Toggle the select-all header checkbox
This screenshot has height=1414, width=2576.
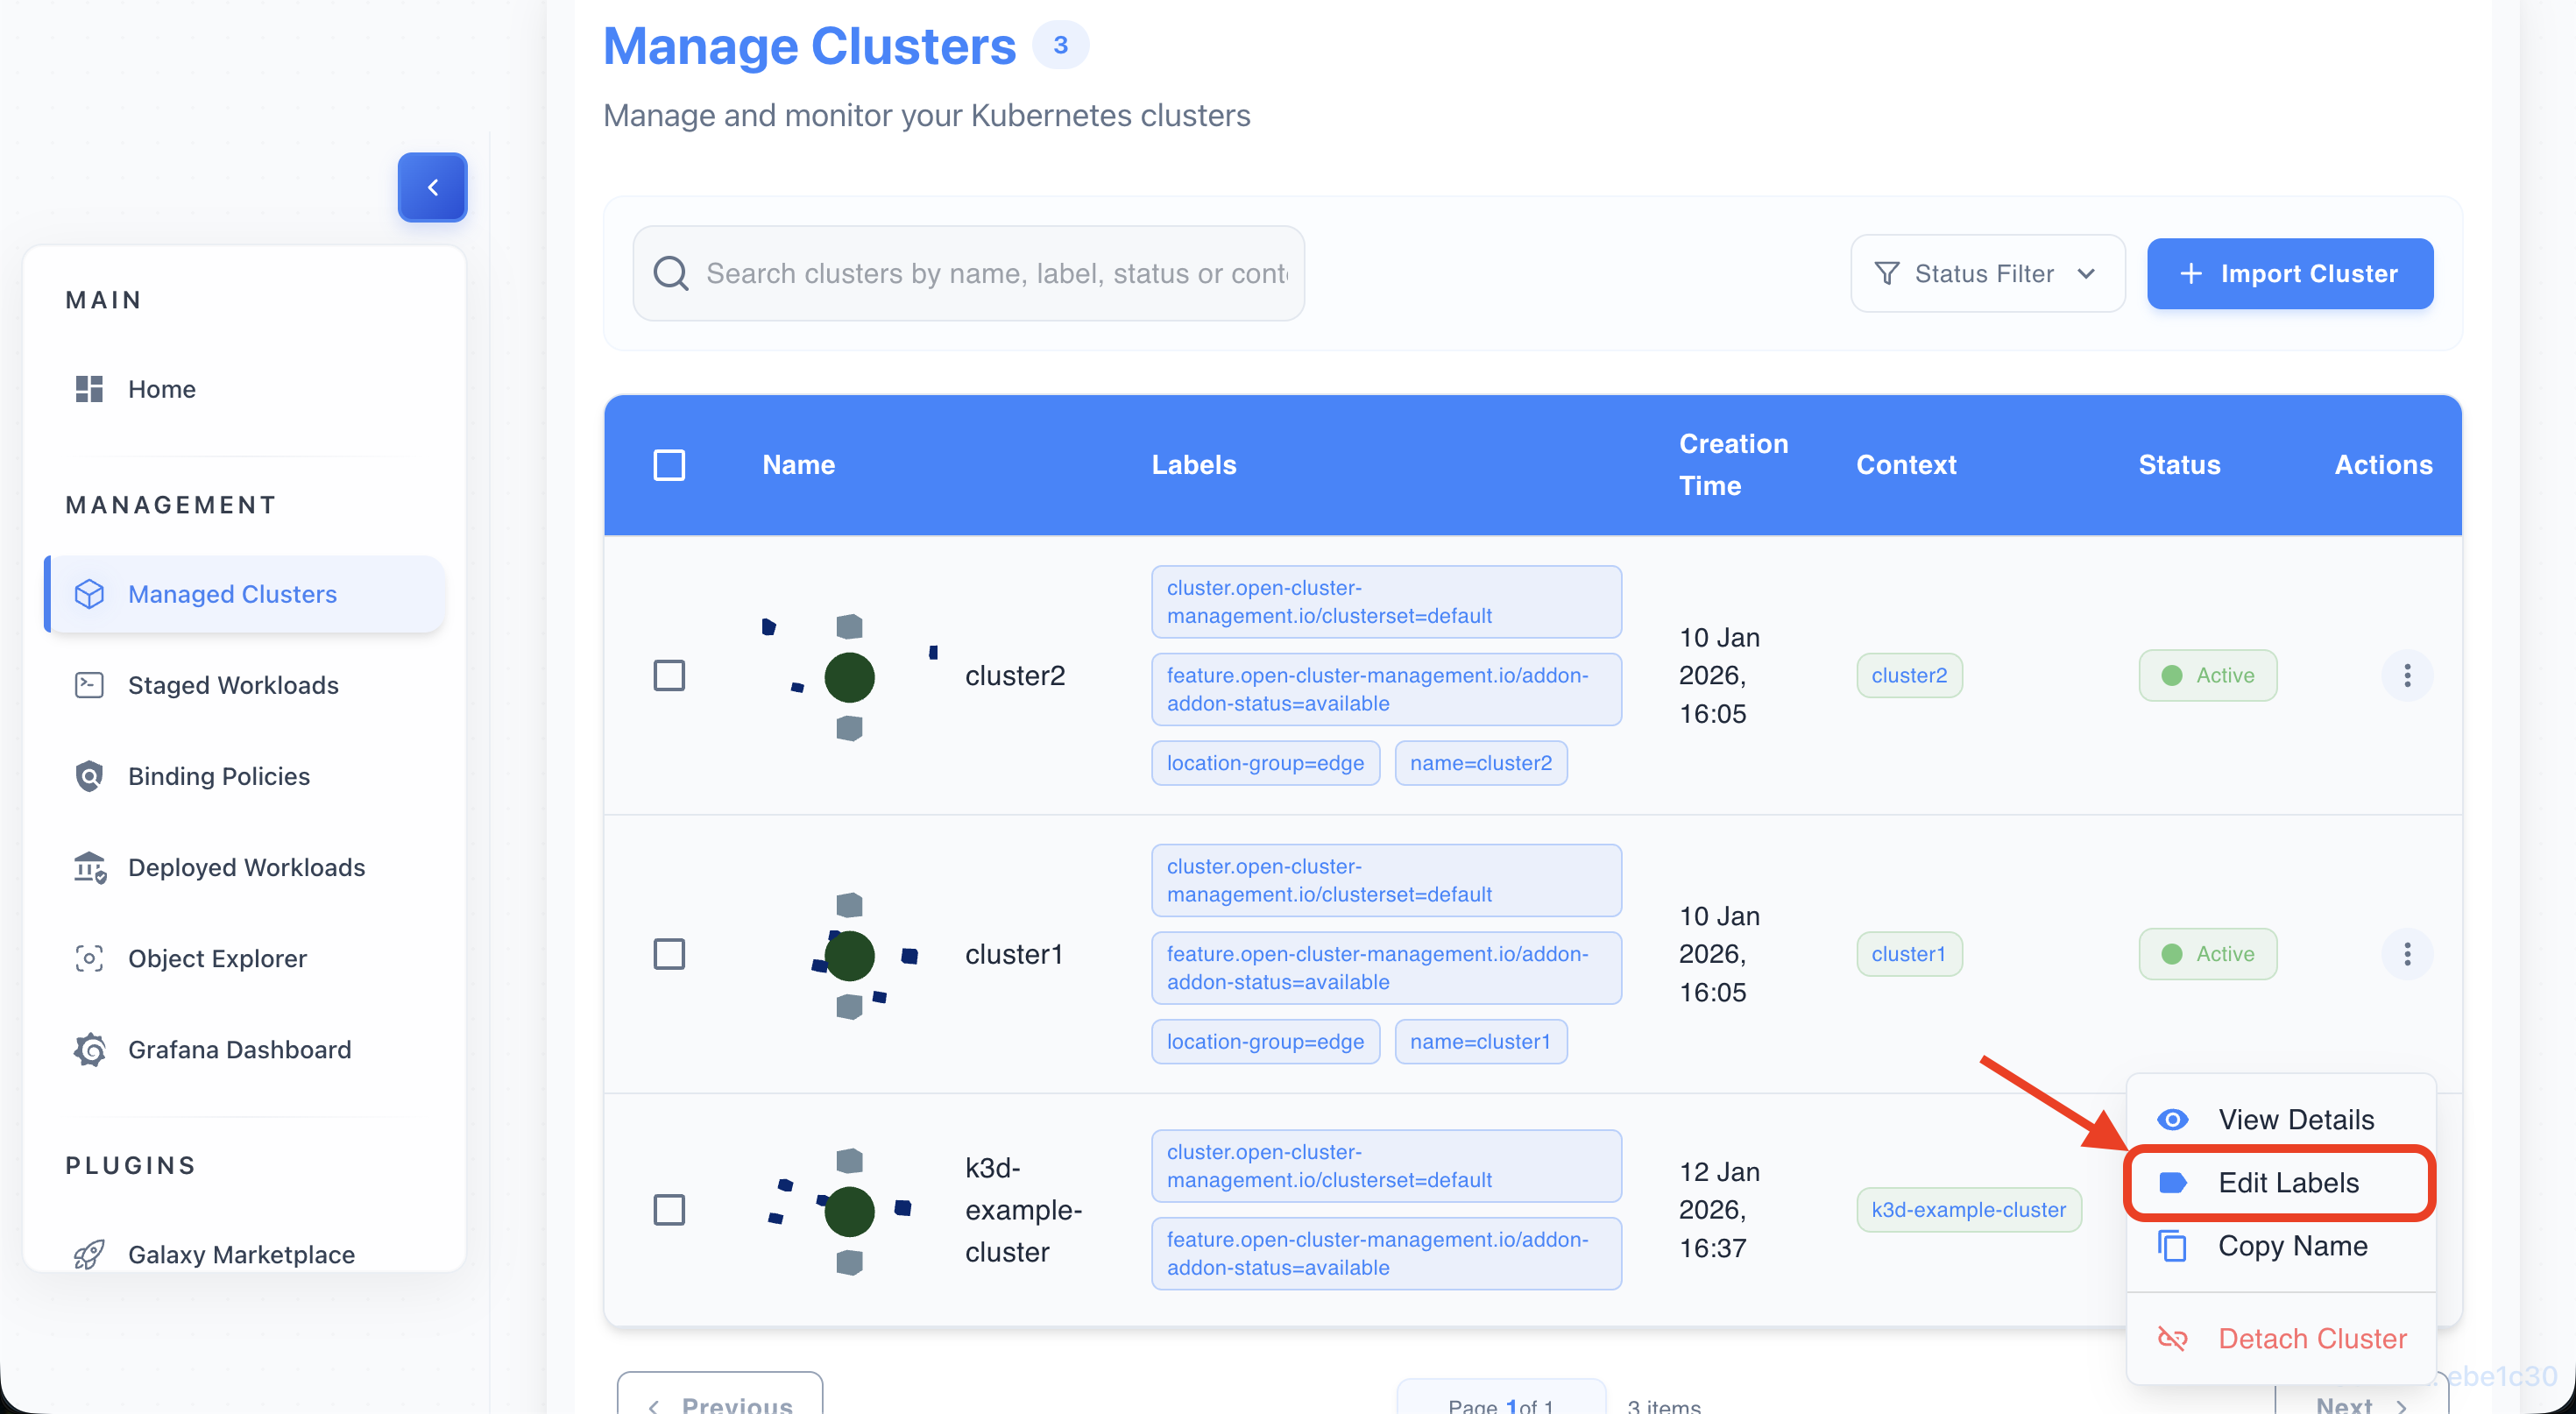pos(669,465)
